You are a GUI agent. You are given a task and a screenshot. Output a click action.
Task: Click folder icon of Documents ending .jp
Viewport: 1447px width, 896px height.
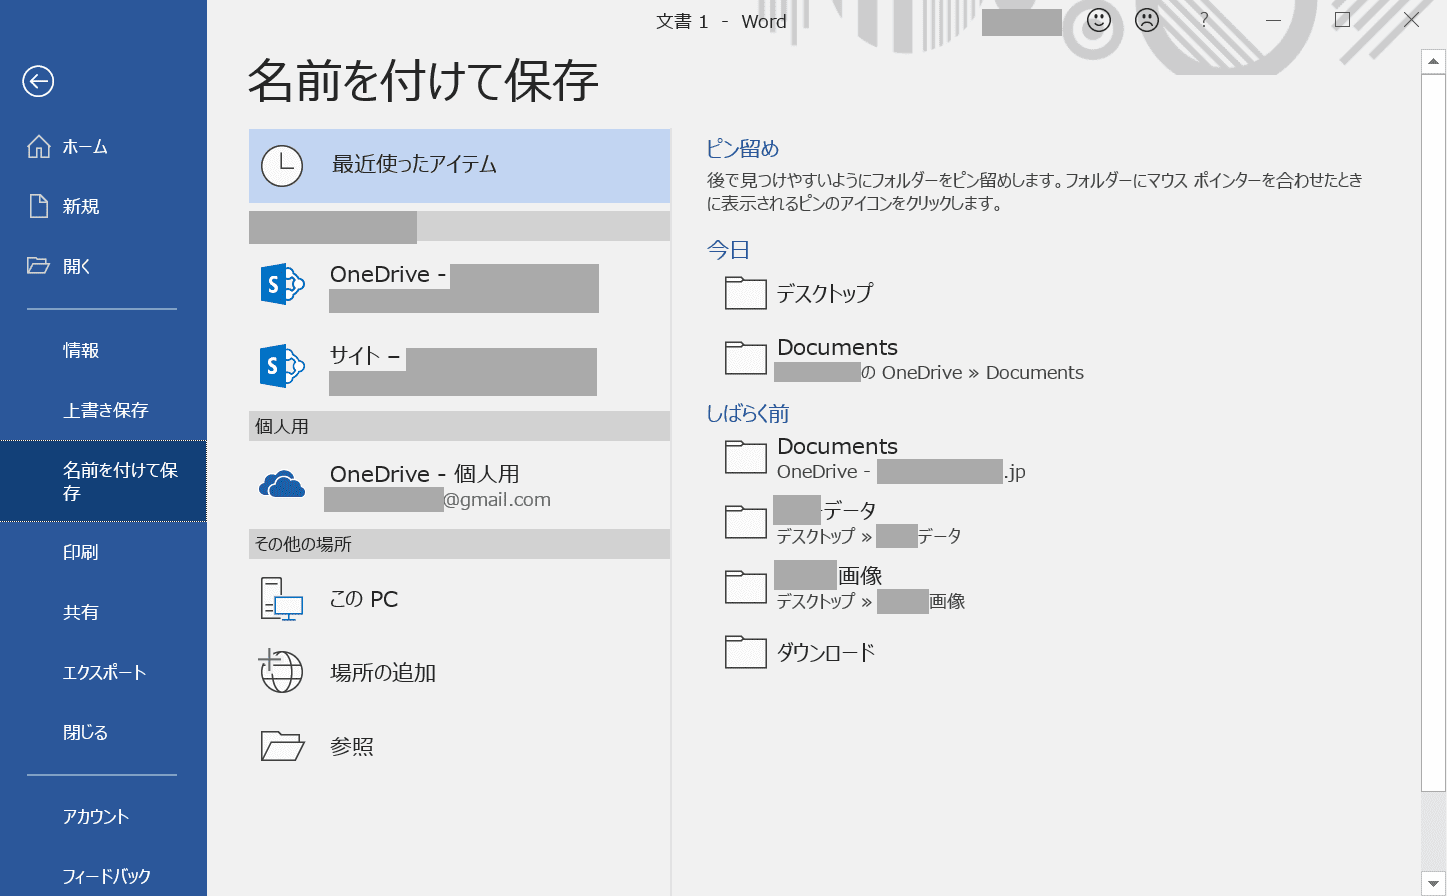[x=745, y=457]
